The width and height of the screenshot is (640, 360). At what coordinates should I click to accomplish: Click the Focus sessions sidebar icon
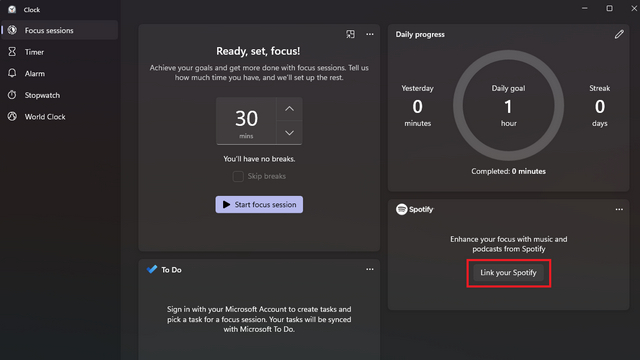point(12,30)
